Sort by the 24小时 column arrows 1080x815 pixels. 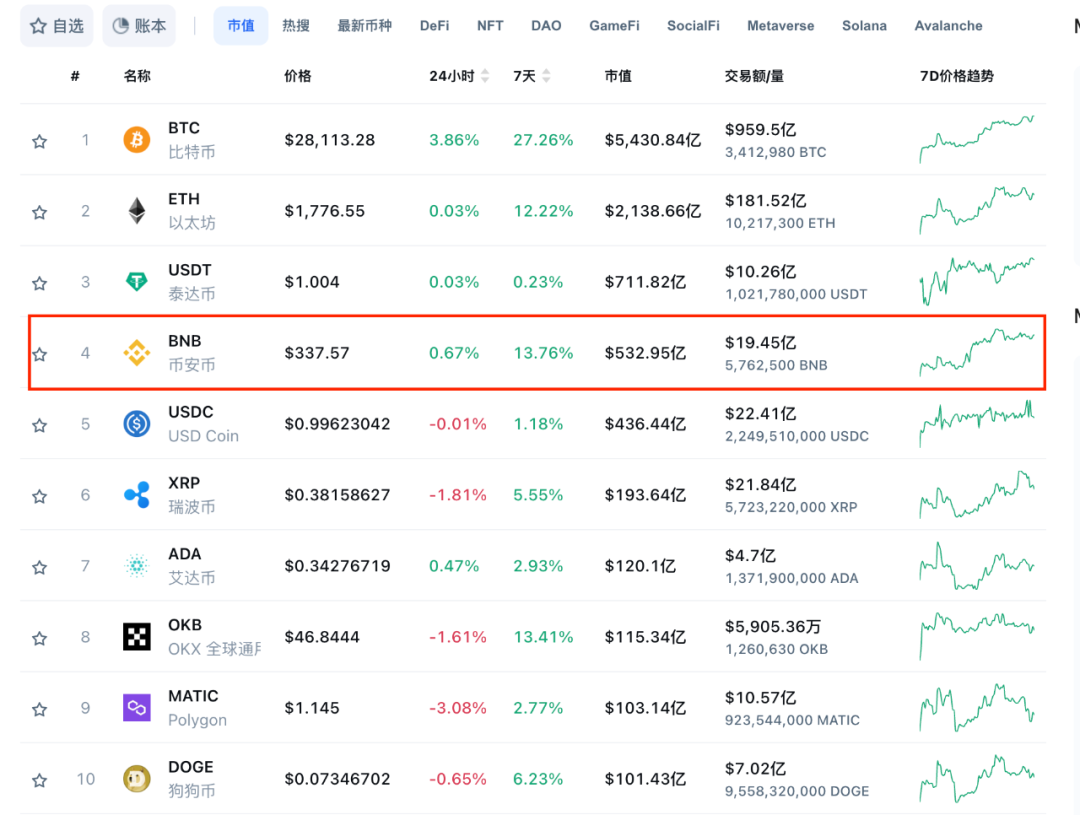(485, 76)
